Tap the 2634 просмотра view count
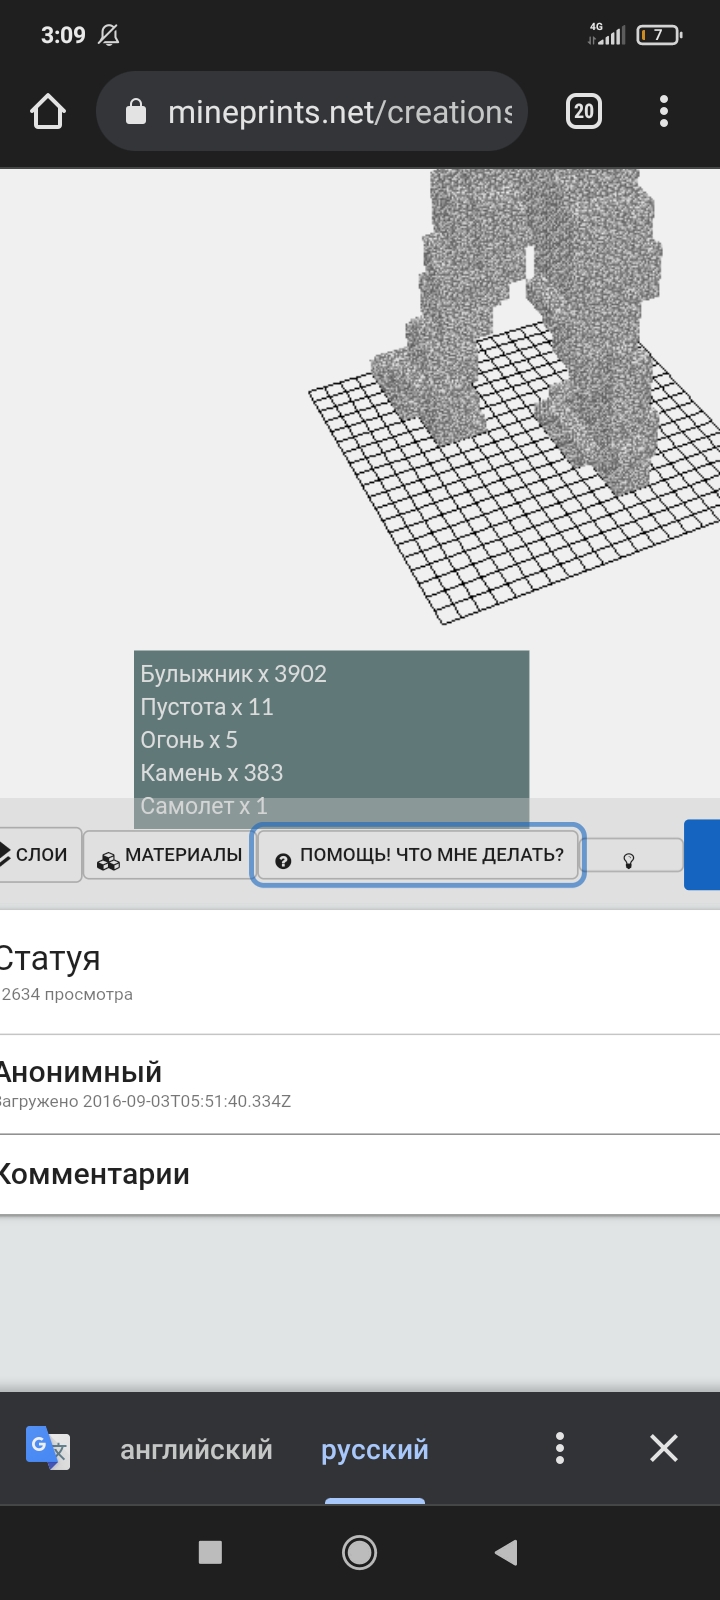Viewport: 720px width, 1600px height. pos(67,994)
